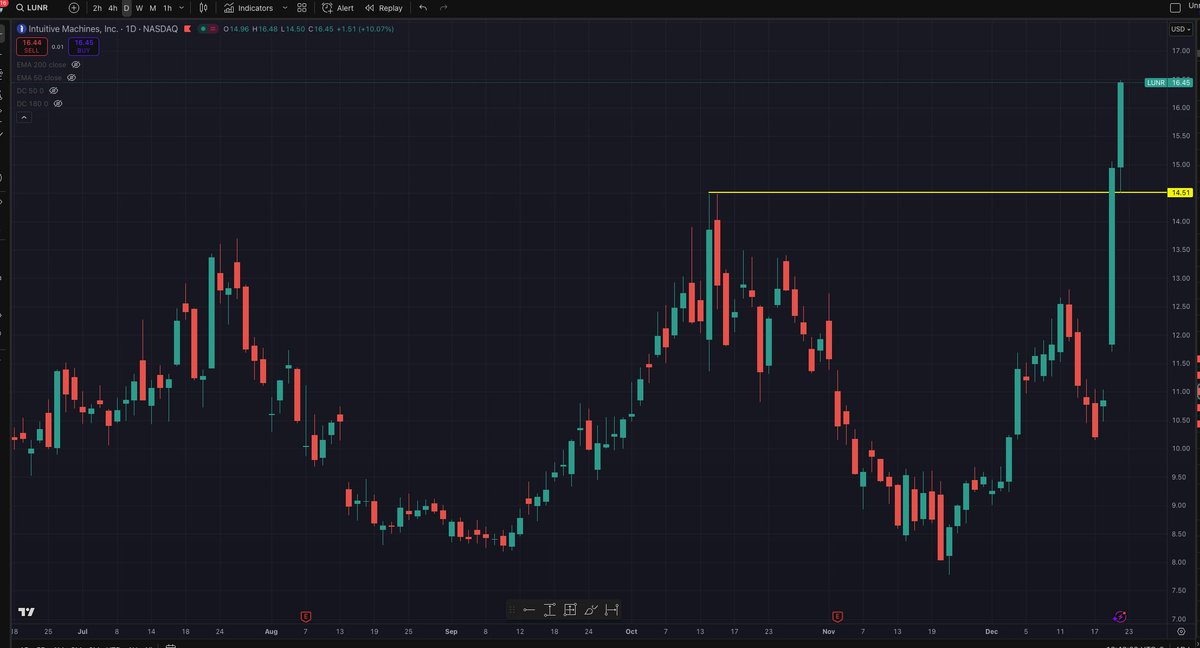The image size is (1200, 648).
Task: Open chart settings gear at bottom right
Action: [x=1181, y=632]
